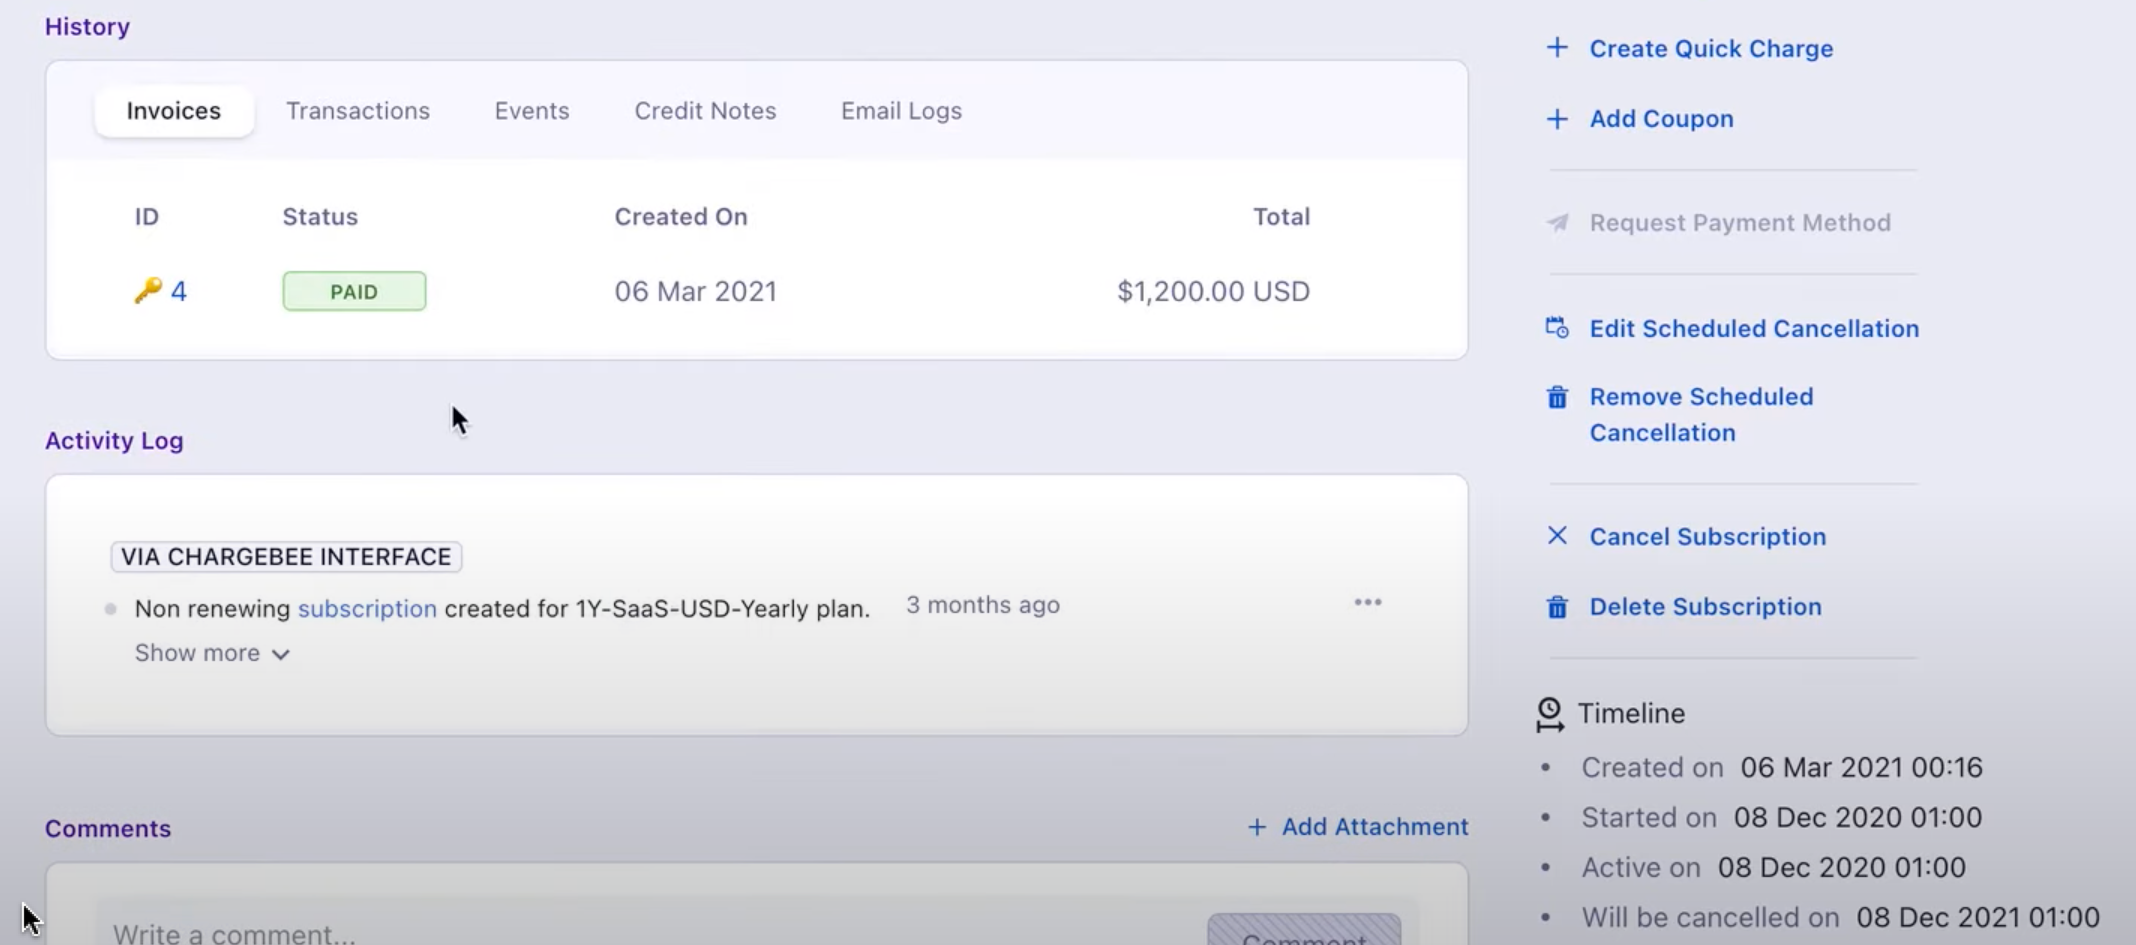
Task: Follow the subscription link in activity entry
Action: [x=367, y=608]
